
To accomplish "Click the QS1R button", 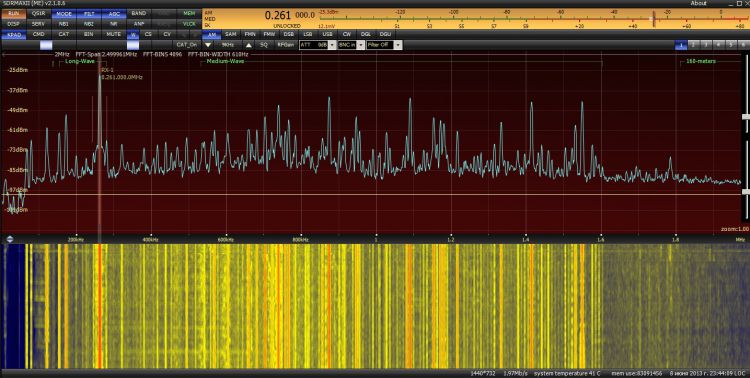I will click(x=39, y=13).
